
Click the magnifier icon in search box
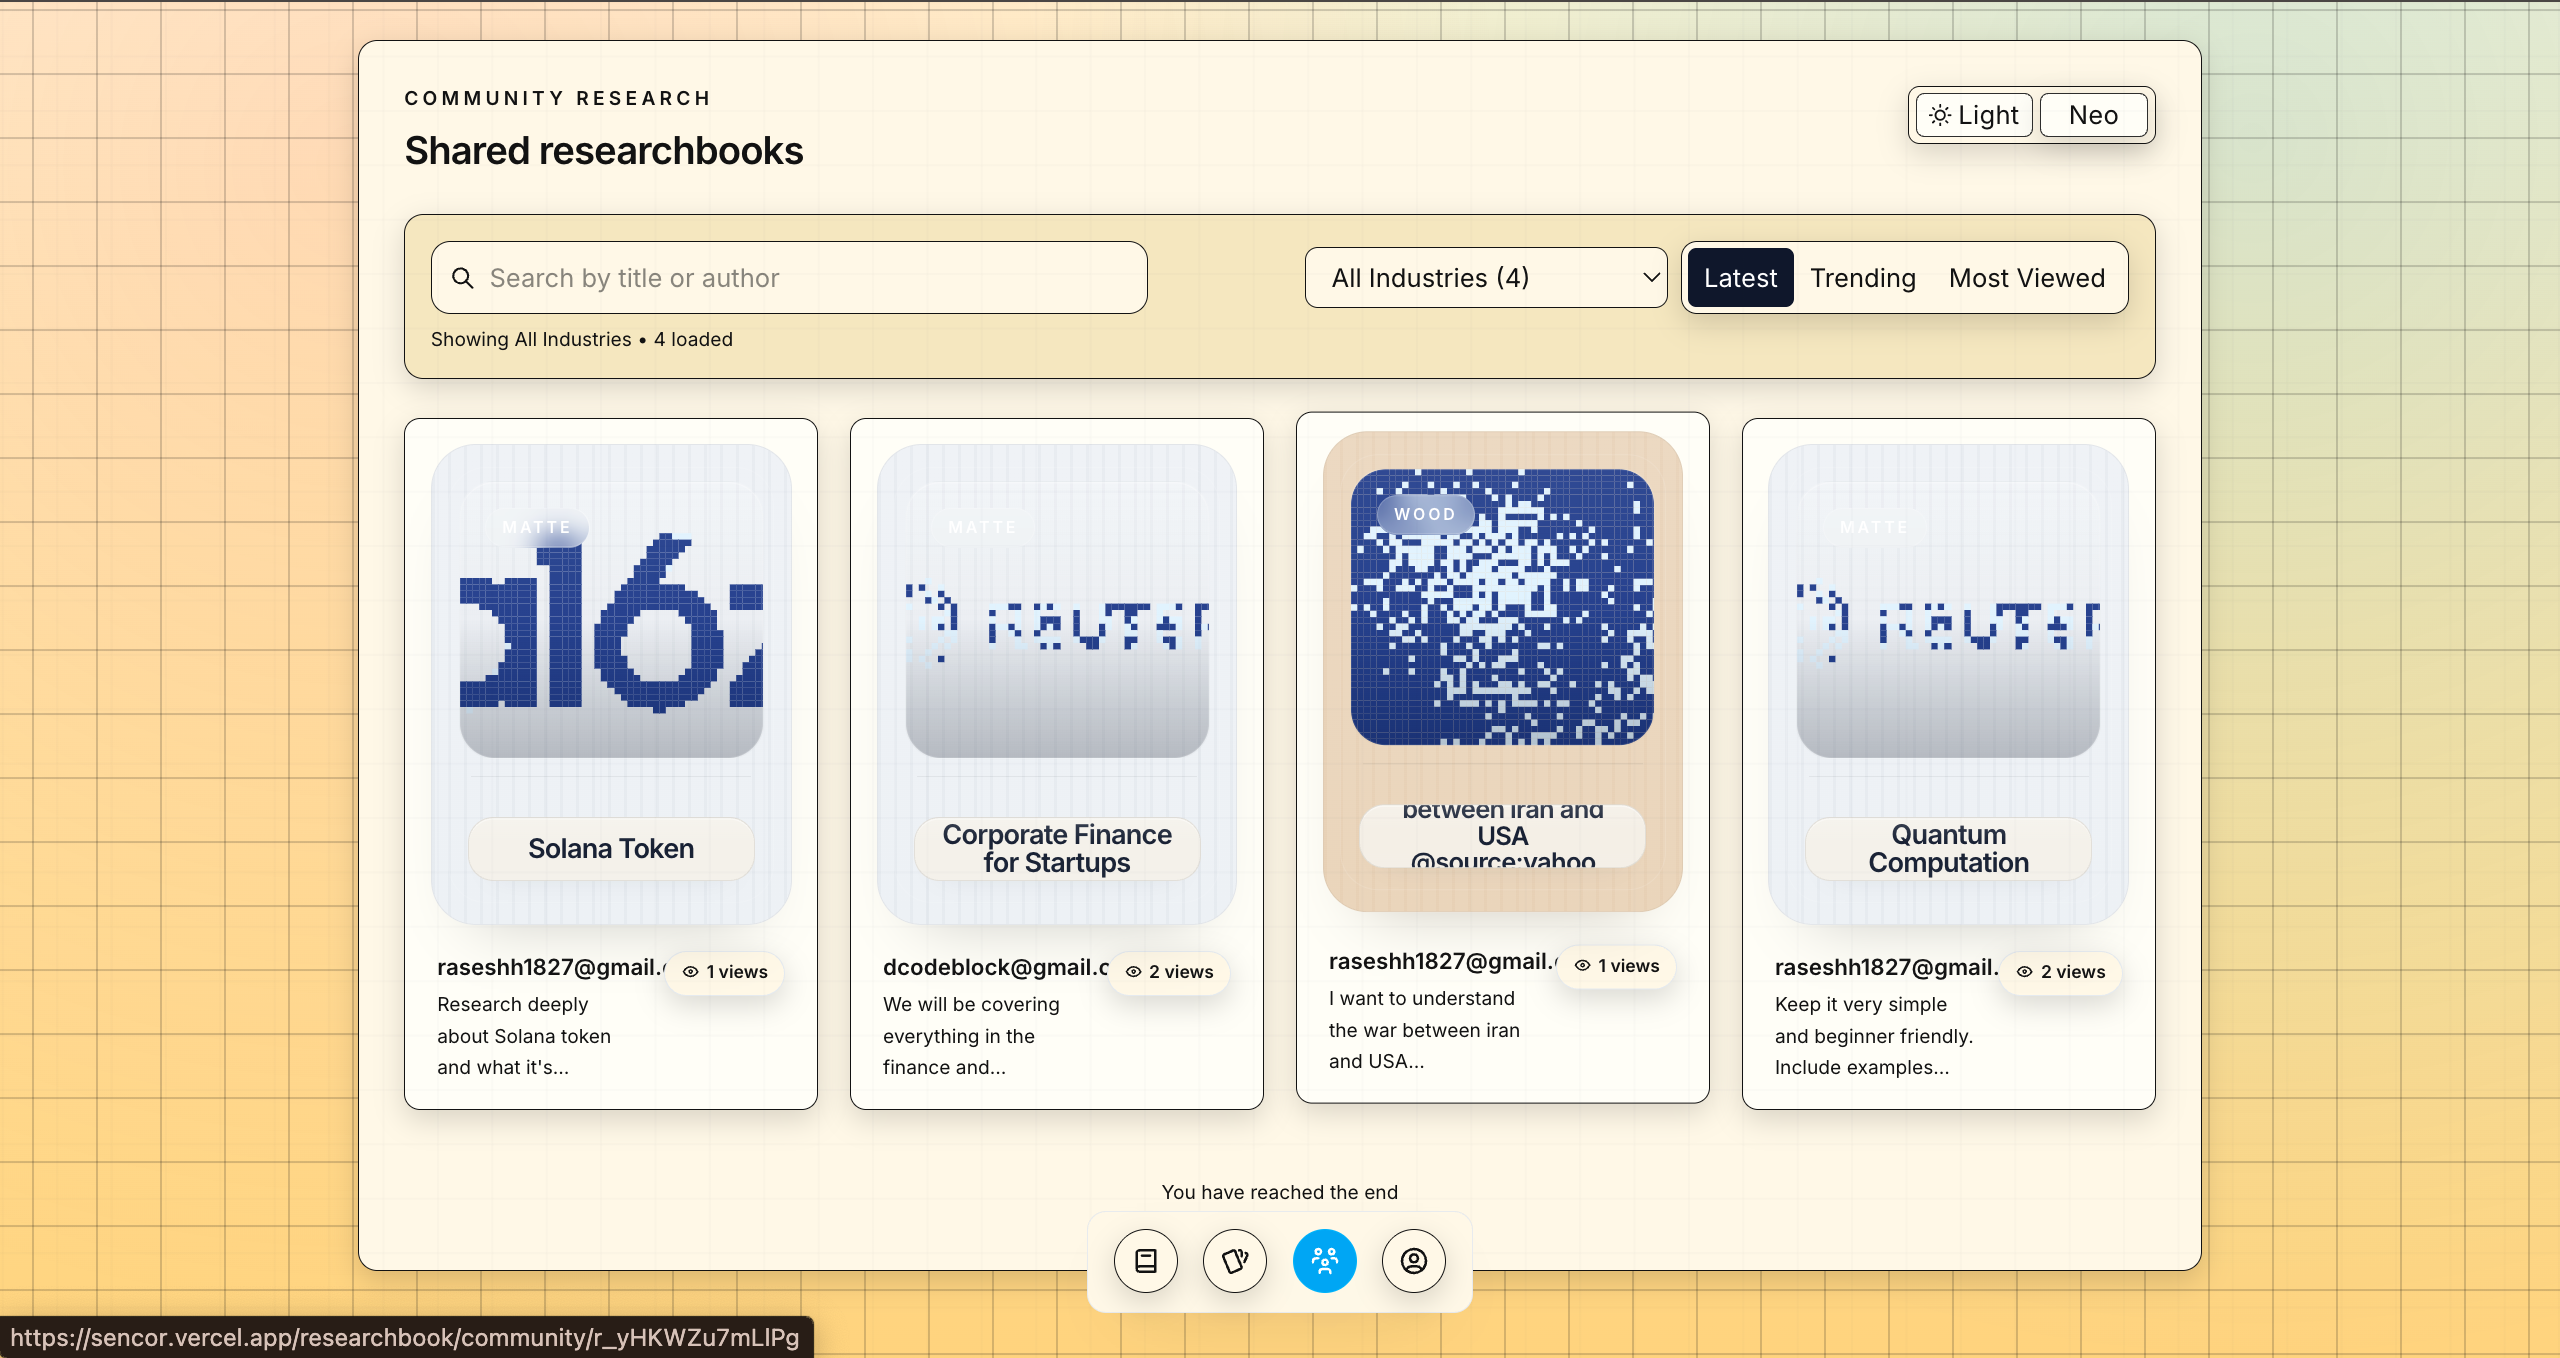(x=463, y=278)
